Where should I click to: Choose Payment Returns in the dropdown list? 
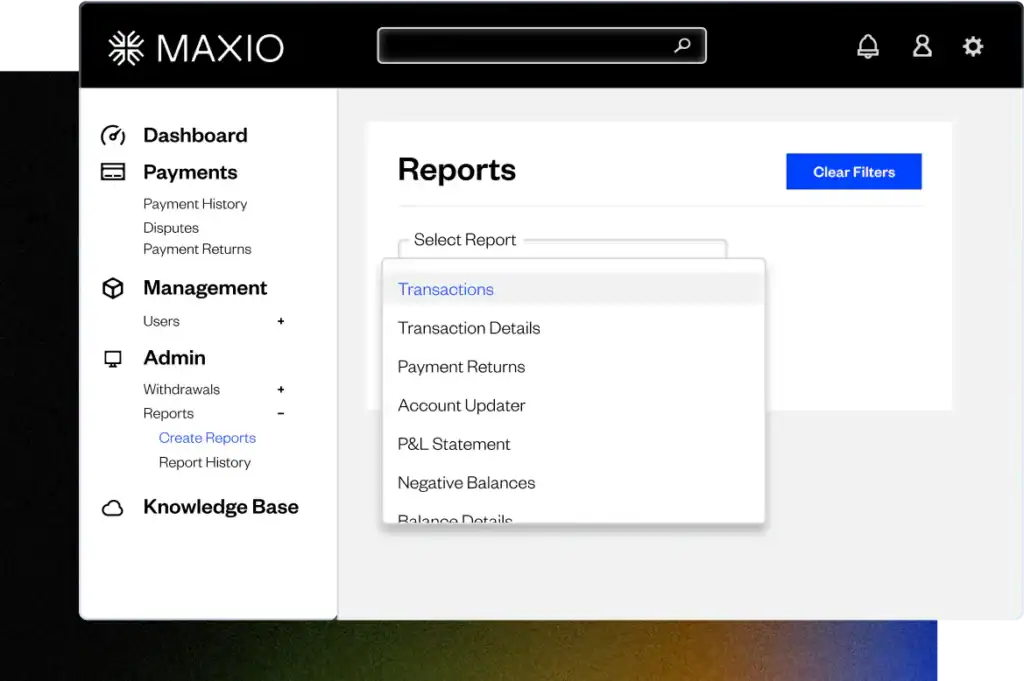tap(573, 366)
